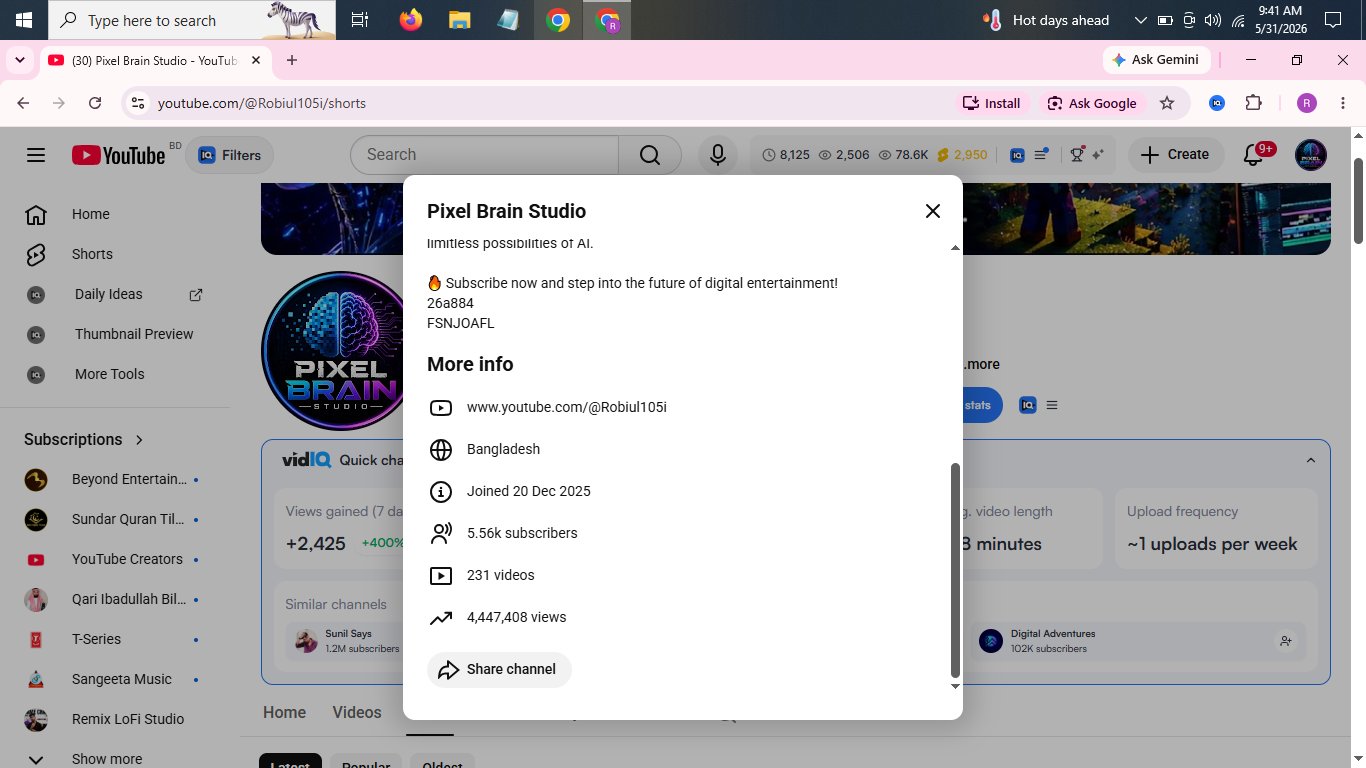Expand channel description ...more
Screen dimensions: 1366x768
[980, 364]
